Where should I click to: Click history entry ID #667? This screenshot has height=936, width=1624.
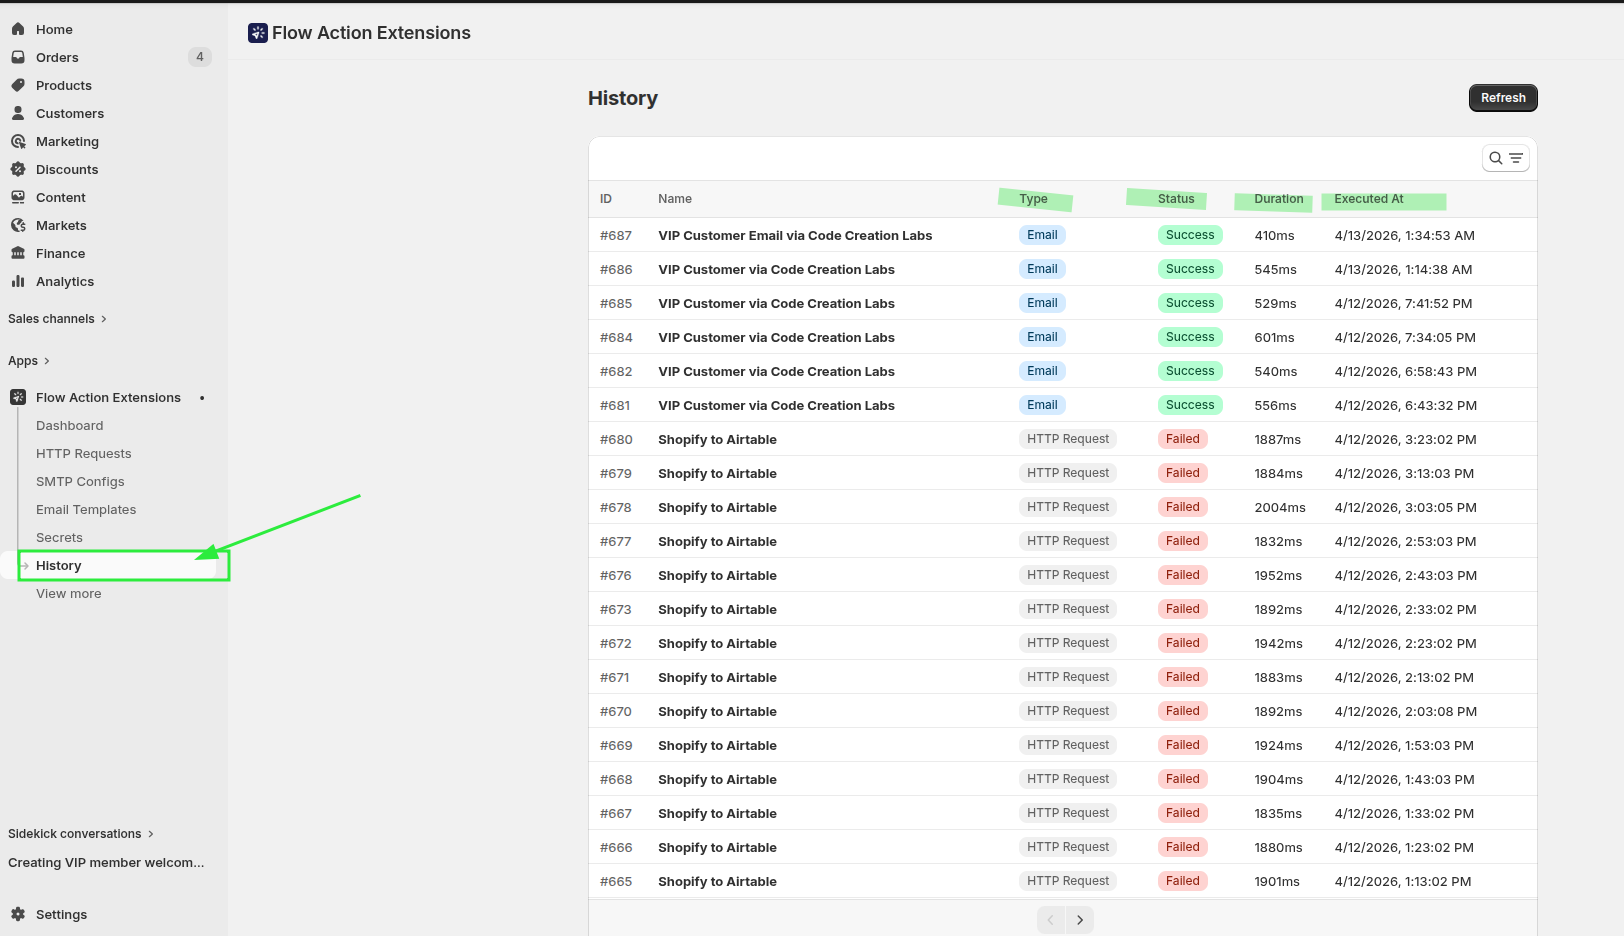coord(616,813)
